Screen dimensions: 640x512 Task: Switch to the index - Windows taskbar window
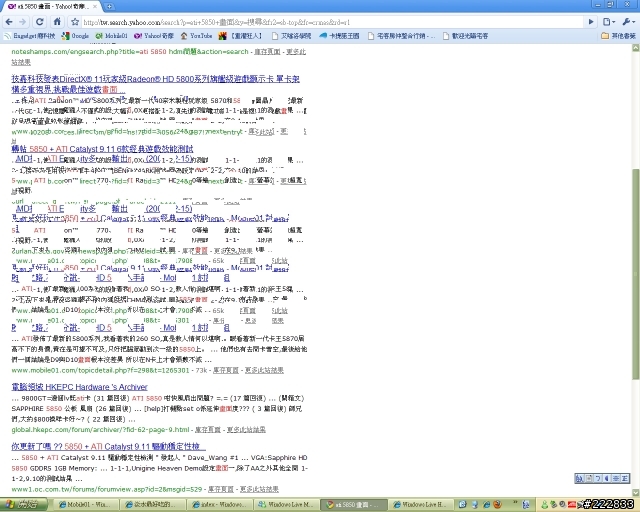[x=219, y=505]
